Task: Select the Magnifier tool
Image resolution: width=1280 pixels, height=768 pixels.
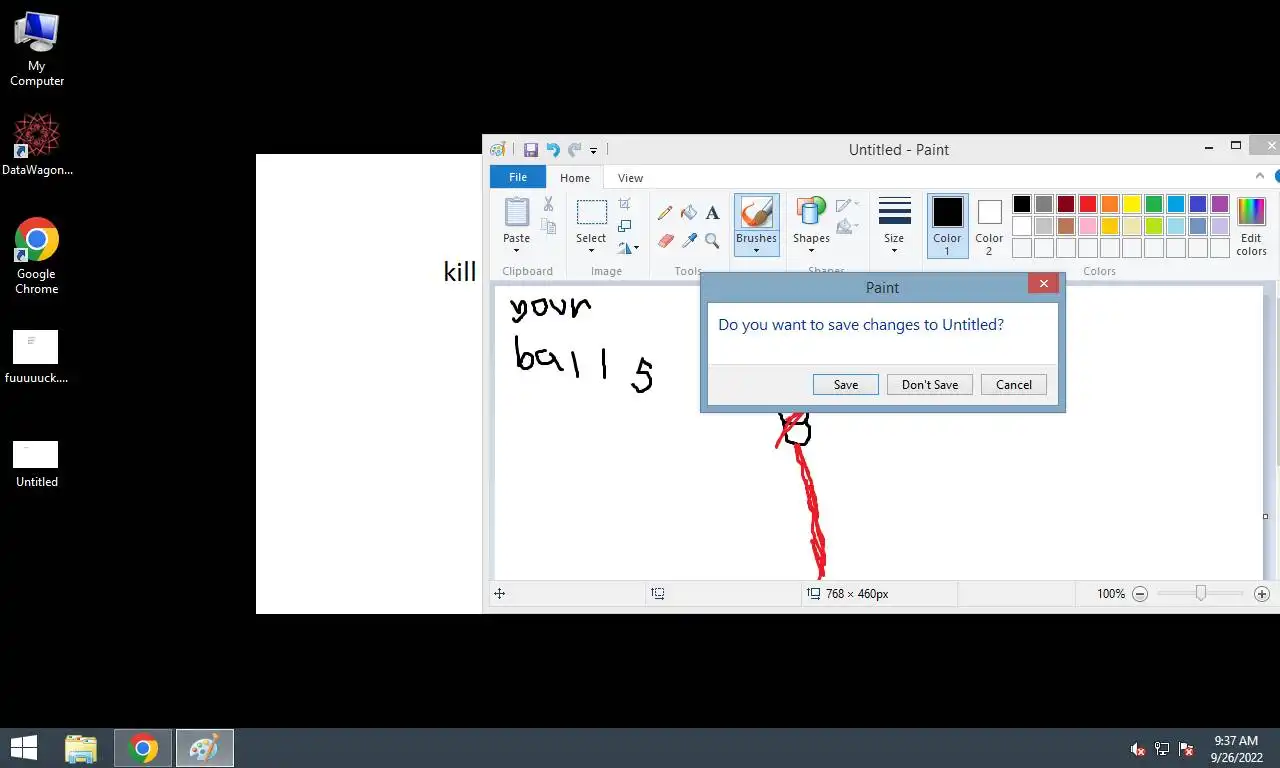Action: coord(712,241)
